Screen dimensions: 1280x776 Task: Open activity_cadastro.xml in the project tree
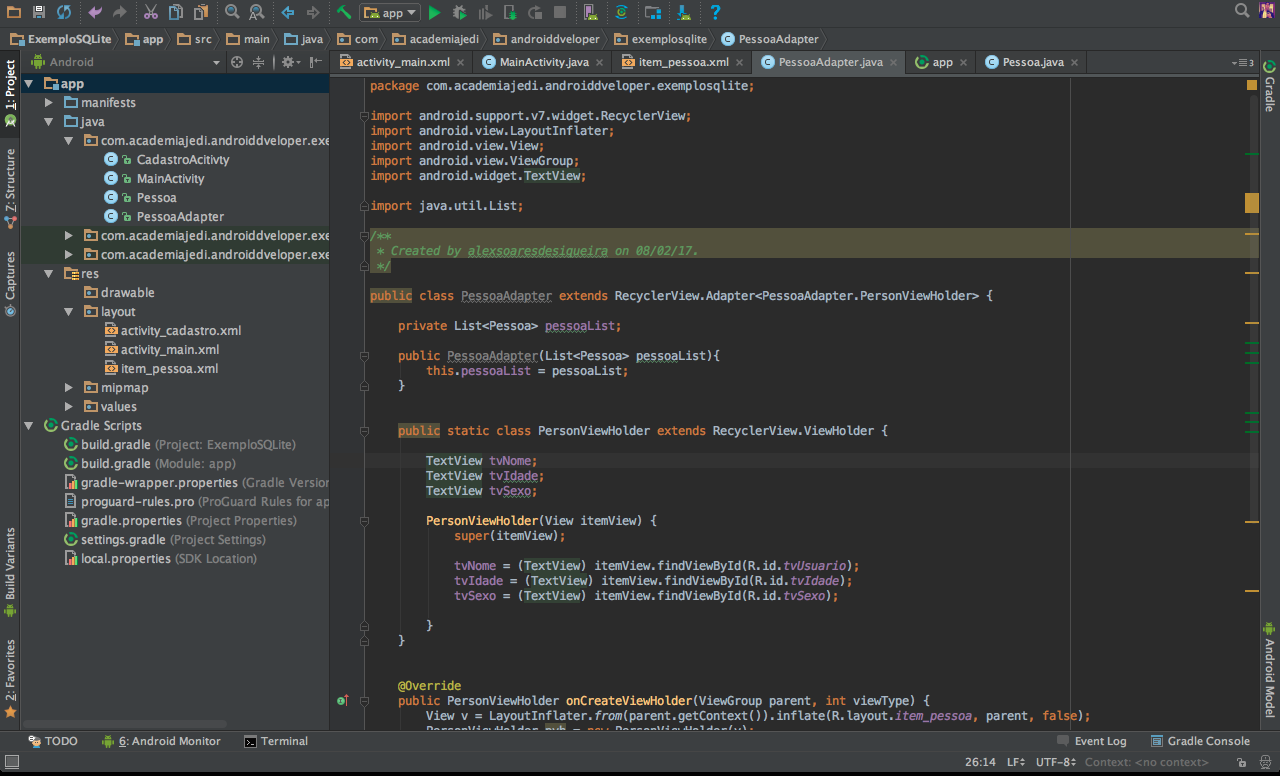[x=180, y=331]
